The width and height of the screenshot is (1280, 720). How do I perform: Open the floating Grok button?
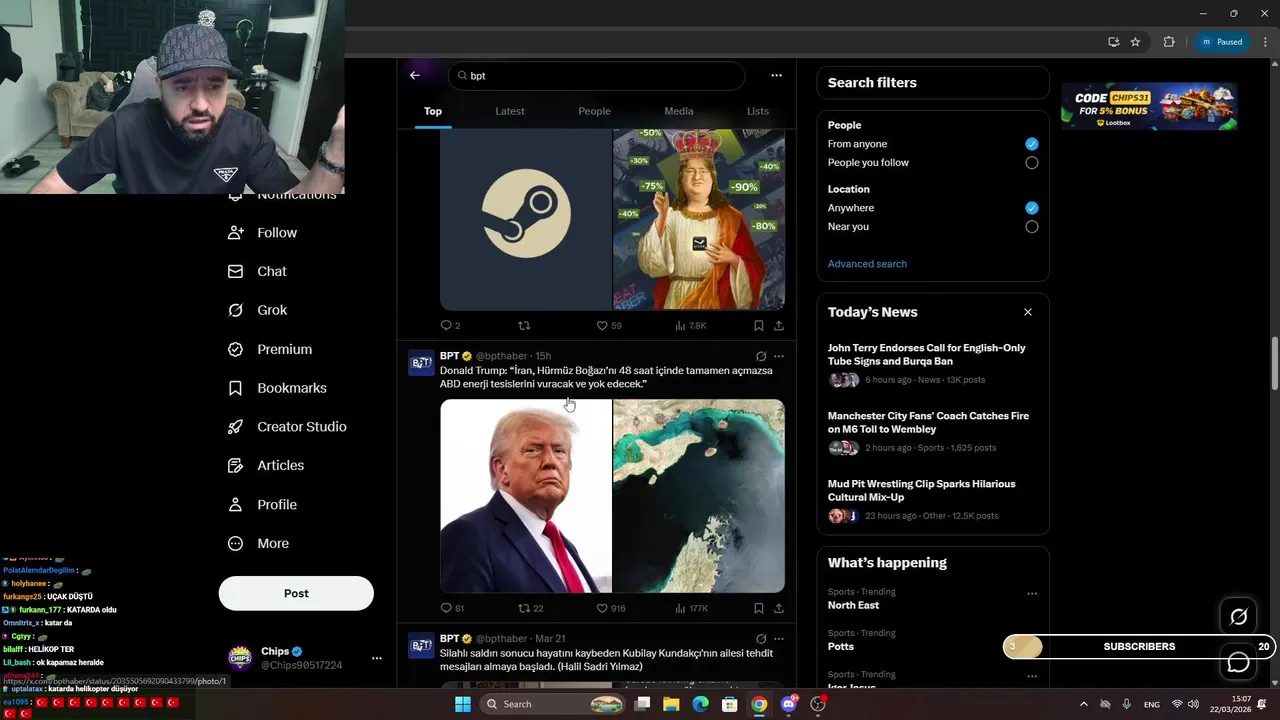(x=1238, y=617)
